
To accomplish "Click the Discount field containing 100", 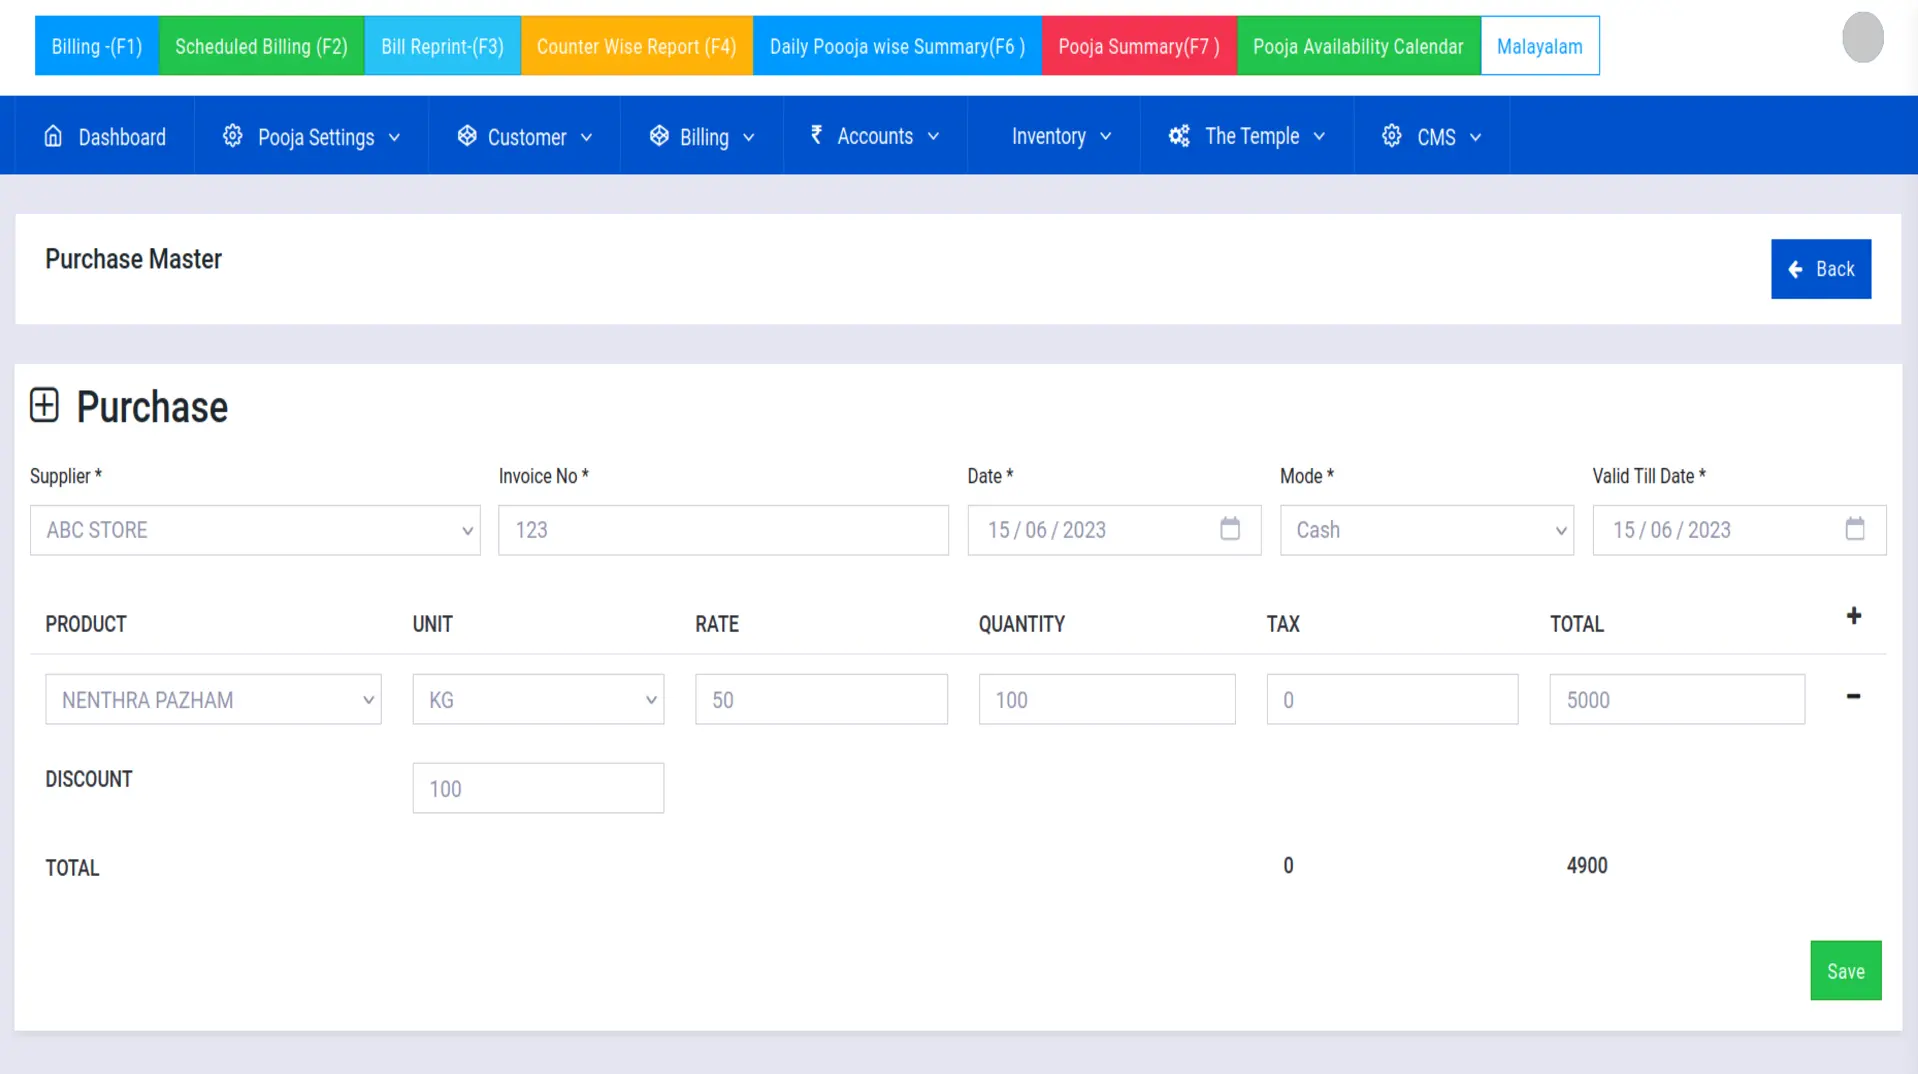I will (538, 788).
